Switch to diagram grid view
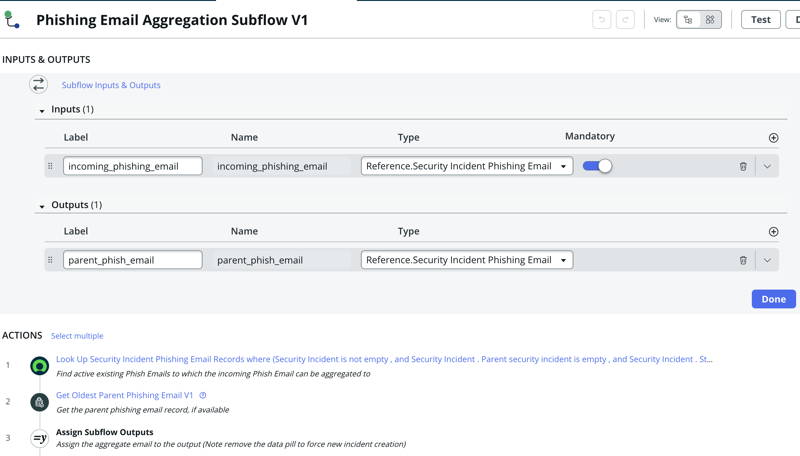 tap(710, 20)
